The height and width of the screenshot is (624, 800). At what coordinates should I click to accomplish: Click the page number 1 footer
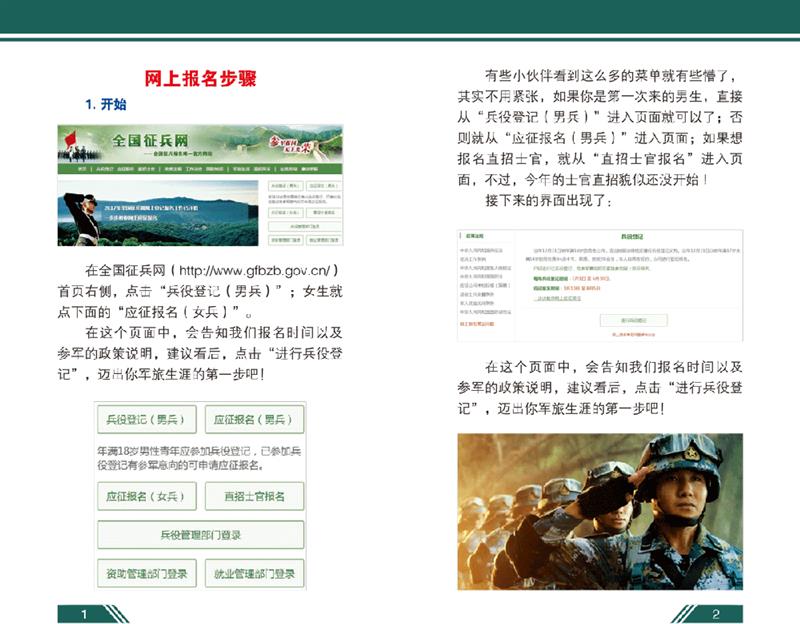tap(85, 614)
